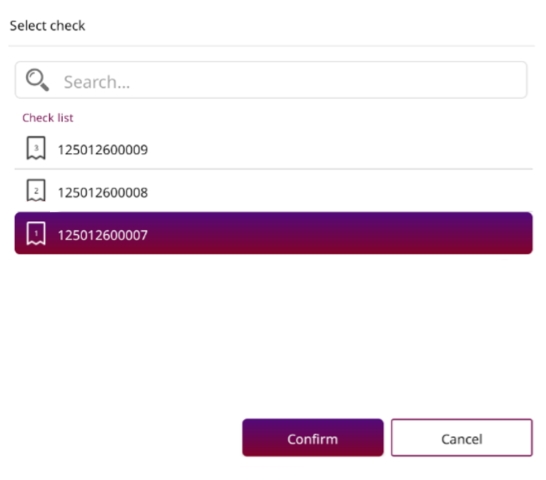Click the Search placeholder text

(97, 82)
